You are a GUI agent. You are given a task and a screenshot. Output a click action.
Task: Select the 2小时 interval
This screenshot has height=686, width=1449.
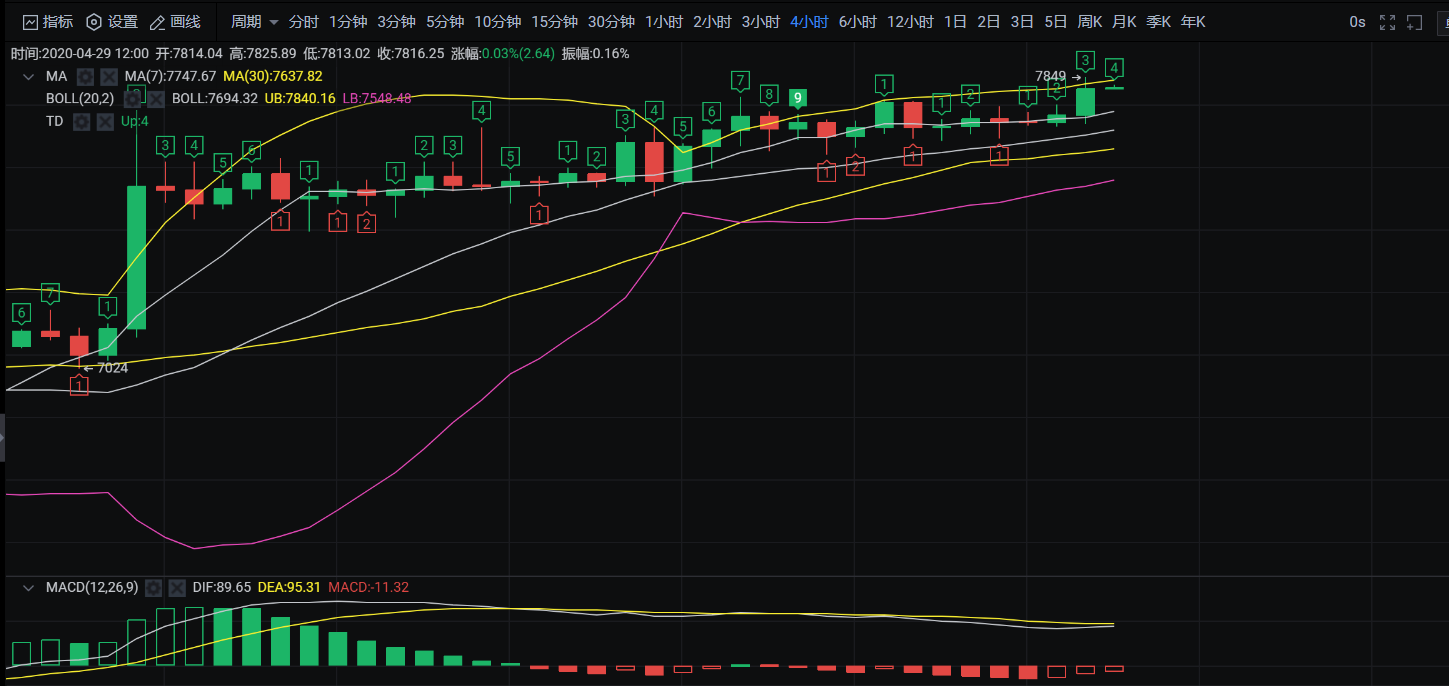tap(712, 22)
